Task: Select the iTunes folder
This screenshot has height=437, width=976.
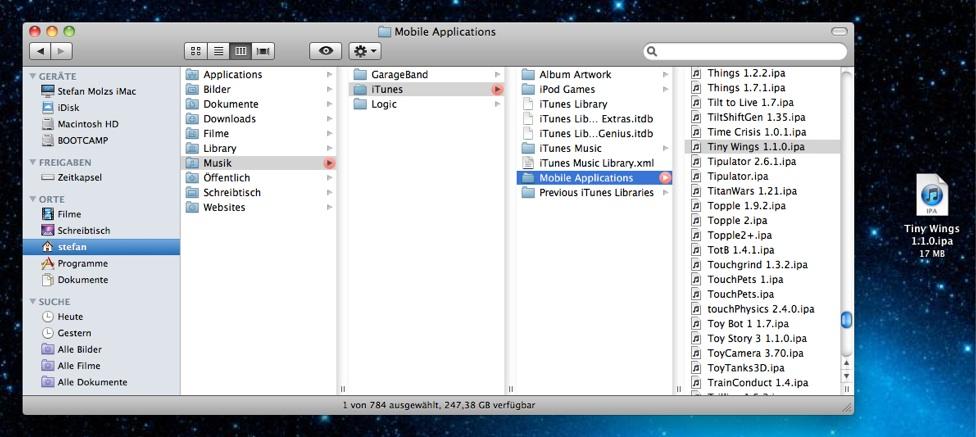Action: [426, 89]
